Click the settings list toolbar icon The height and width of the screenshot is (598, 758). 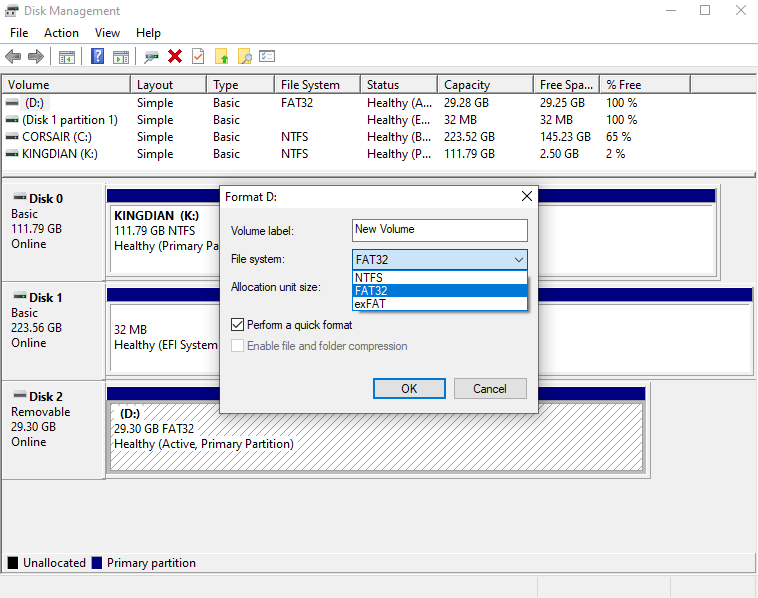point(267,57)
